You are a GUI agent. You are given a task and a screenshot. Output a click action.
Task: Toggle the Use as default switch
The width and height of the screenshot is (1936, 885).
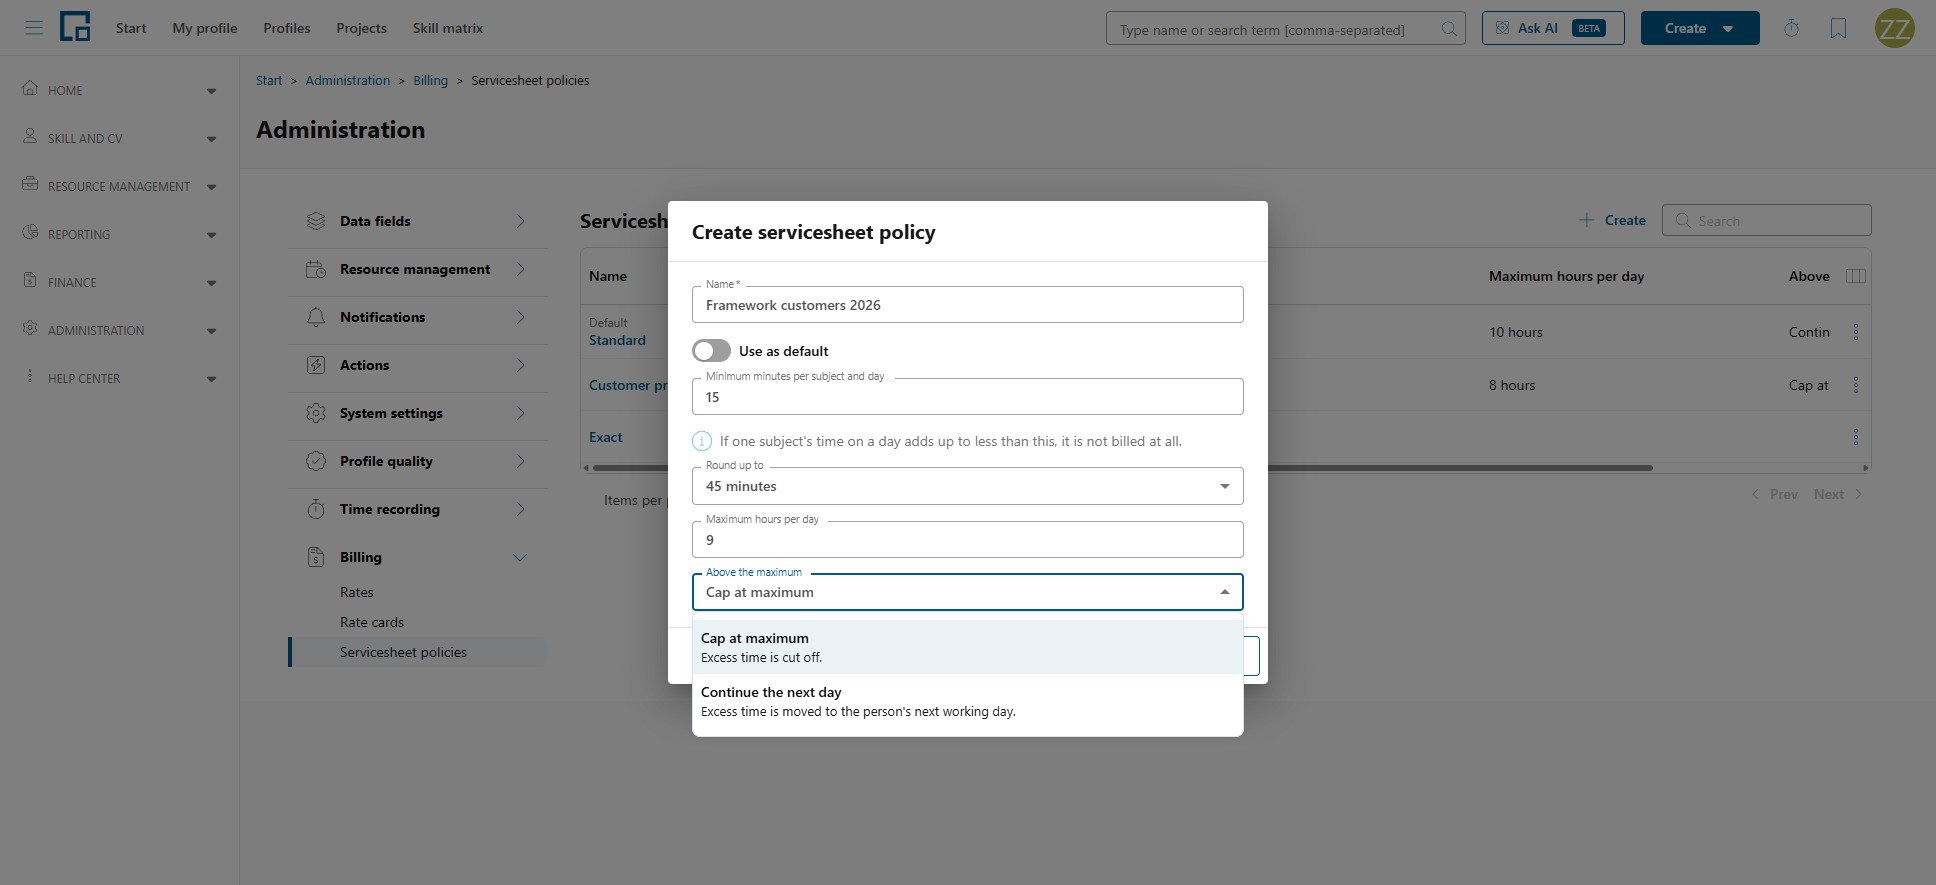click(x=711, y=351)
